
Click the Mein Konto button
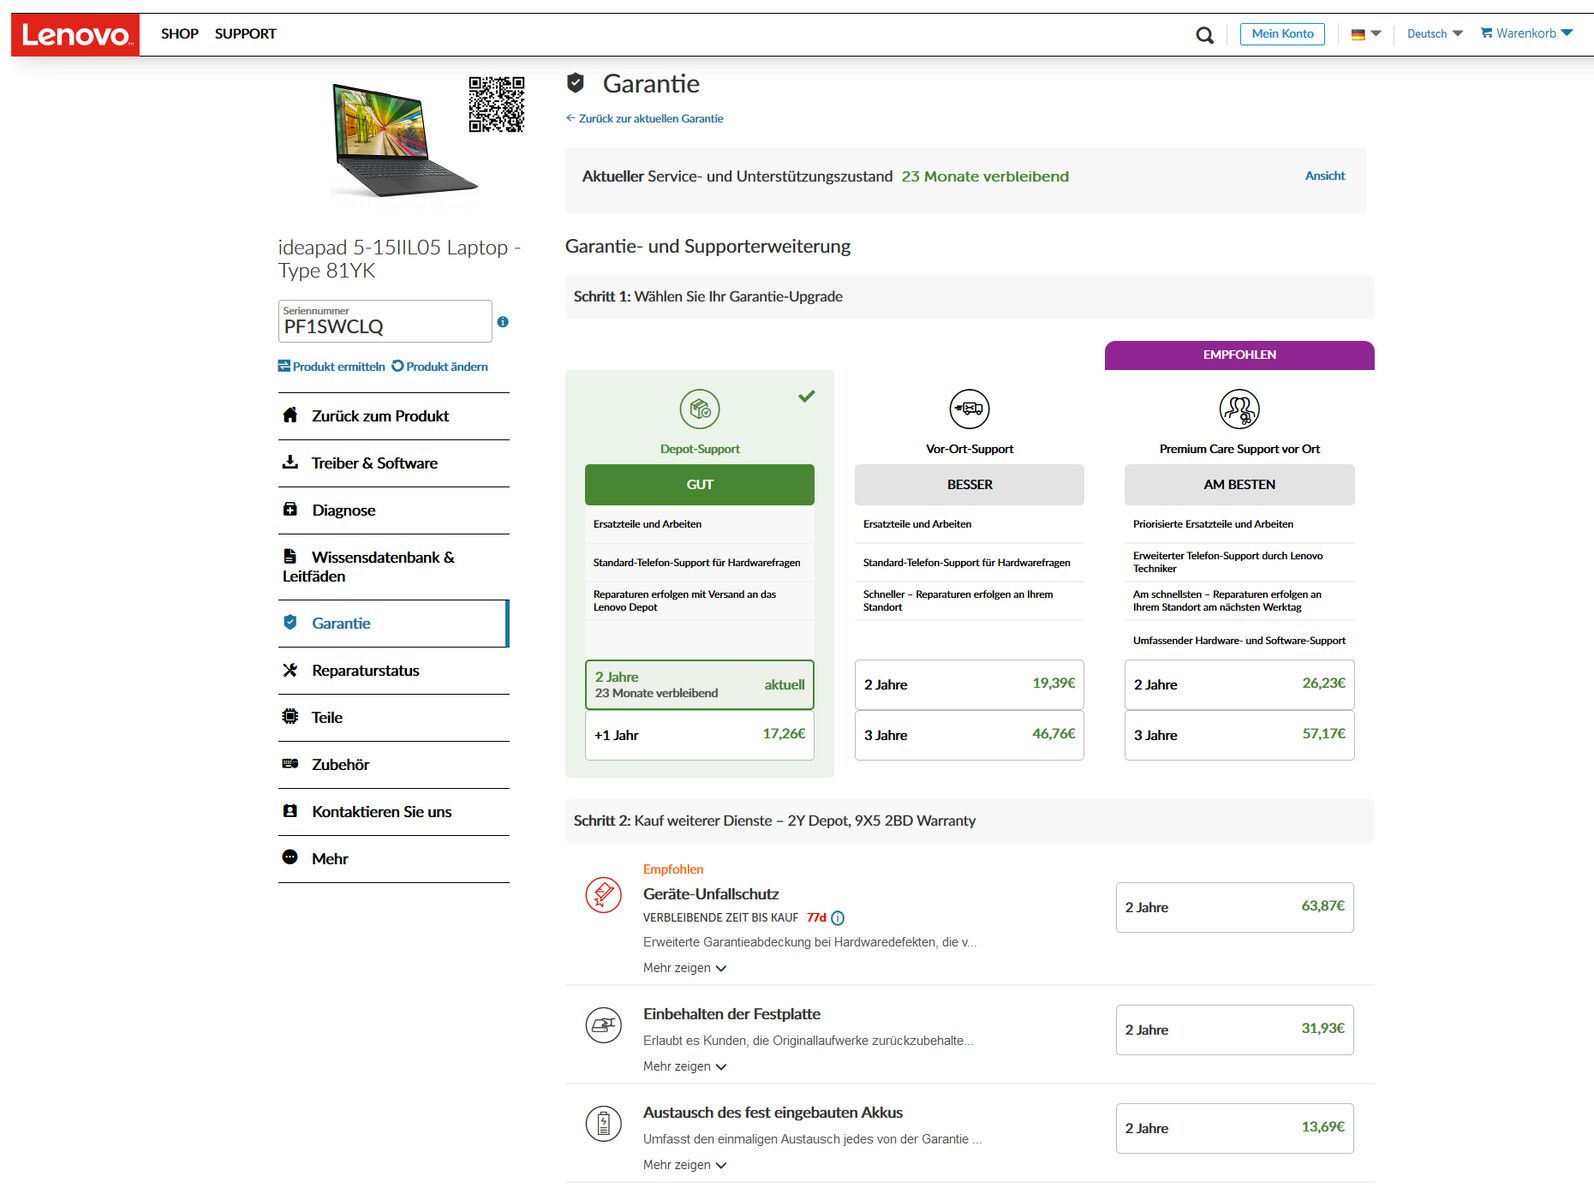[1283, 34]
